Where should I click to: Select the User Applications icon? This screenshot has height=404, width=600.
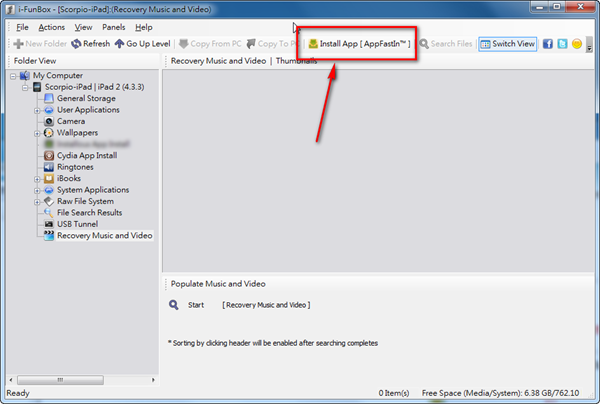(49, 110)
